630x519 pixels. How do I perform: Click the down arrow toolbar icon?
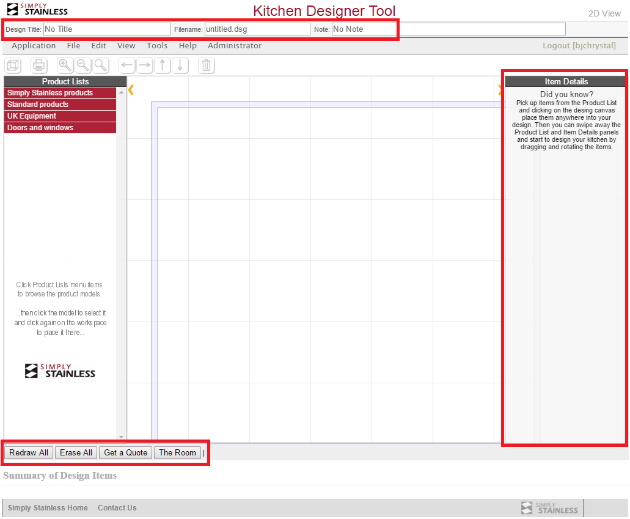(x=180, y=65)
